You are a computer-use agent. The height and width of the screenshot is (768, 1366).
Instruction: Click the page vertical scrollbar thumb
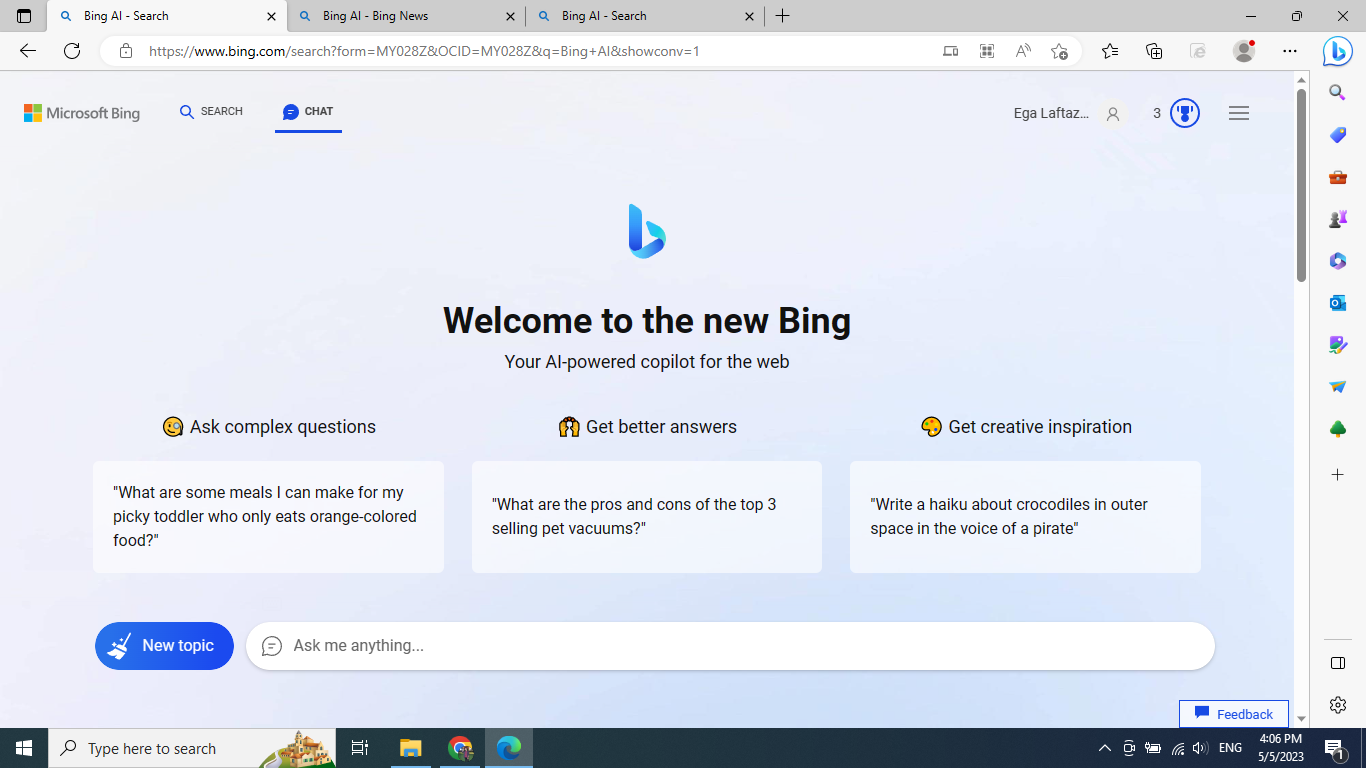tap(1301, 185)
